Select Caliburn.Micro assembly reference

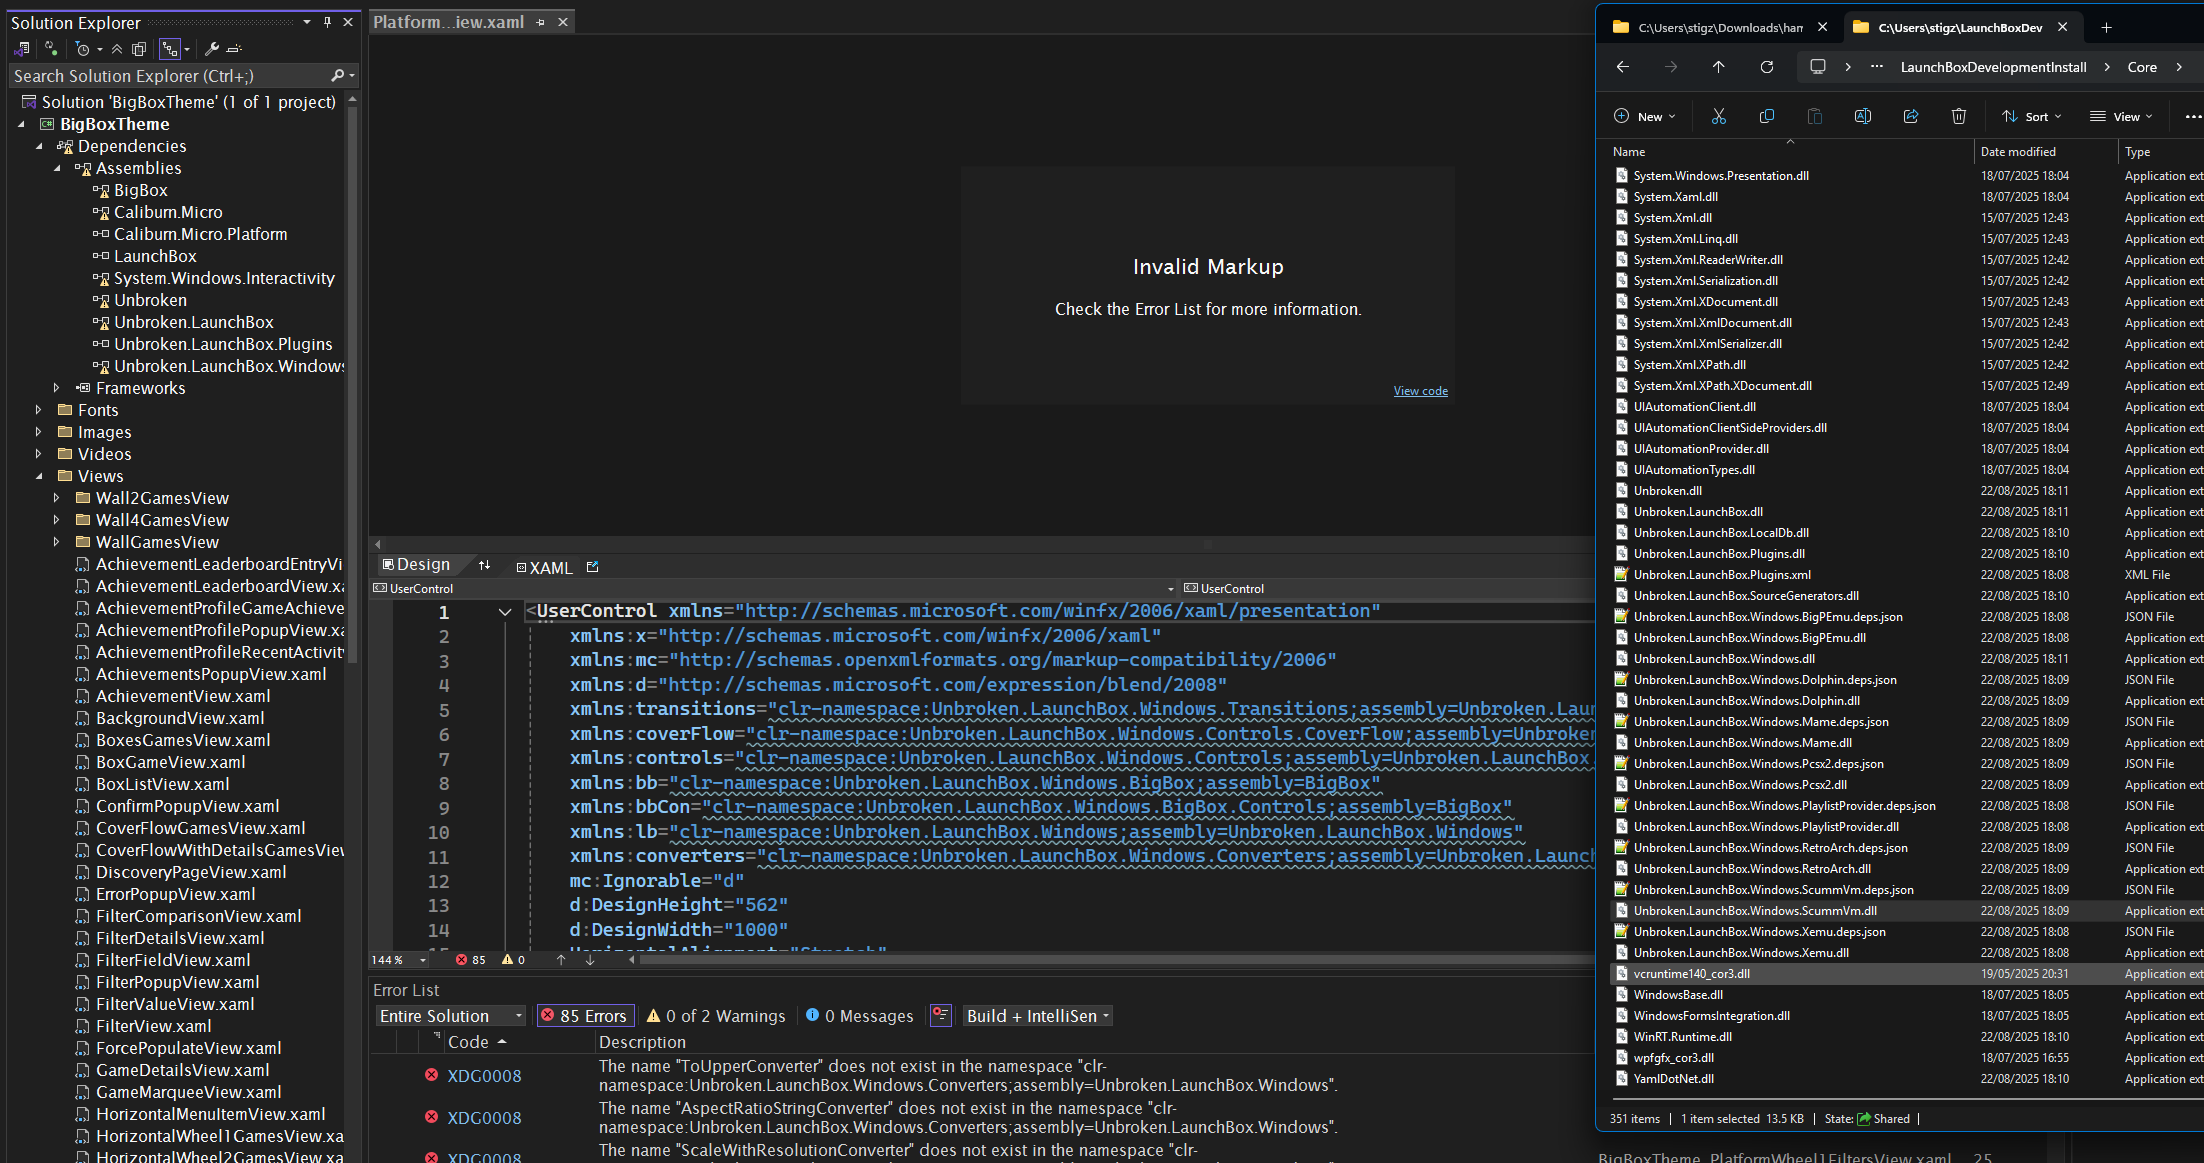168,212
